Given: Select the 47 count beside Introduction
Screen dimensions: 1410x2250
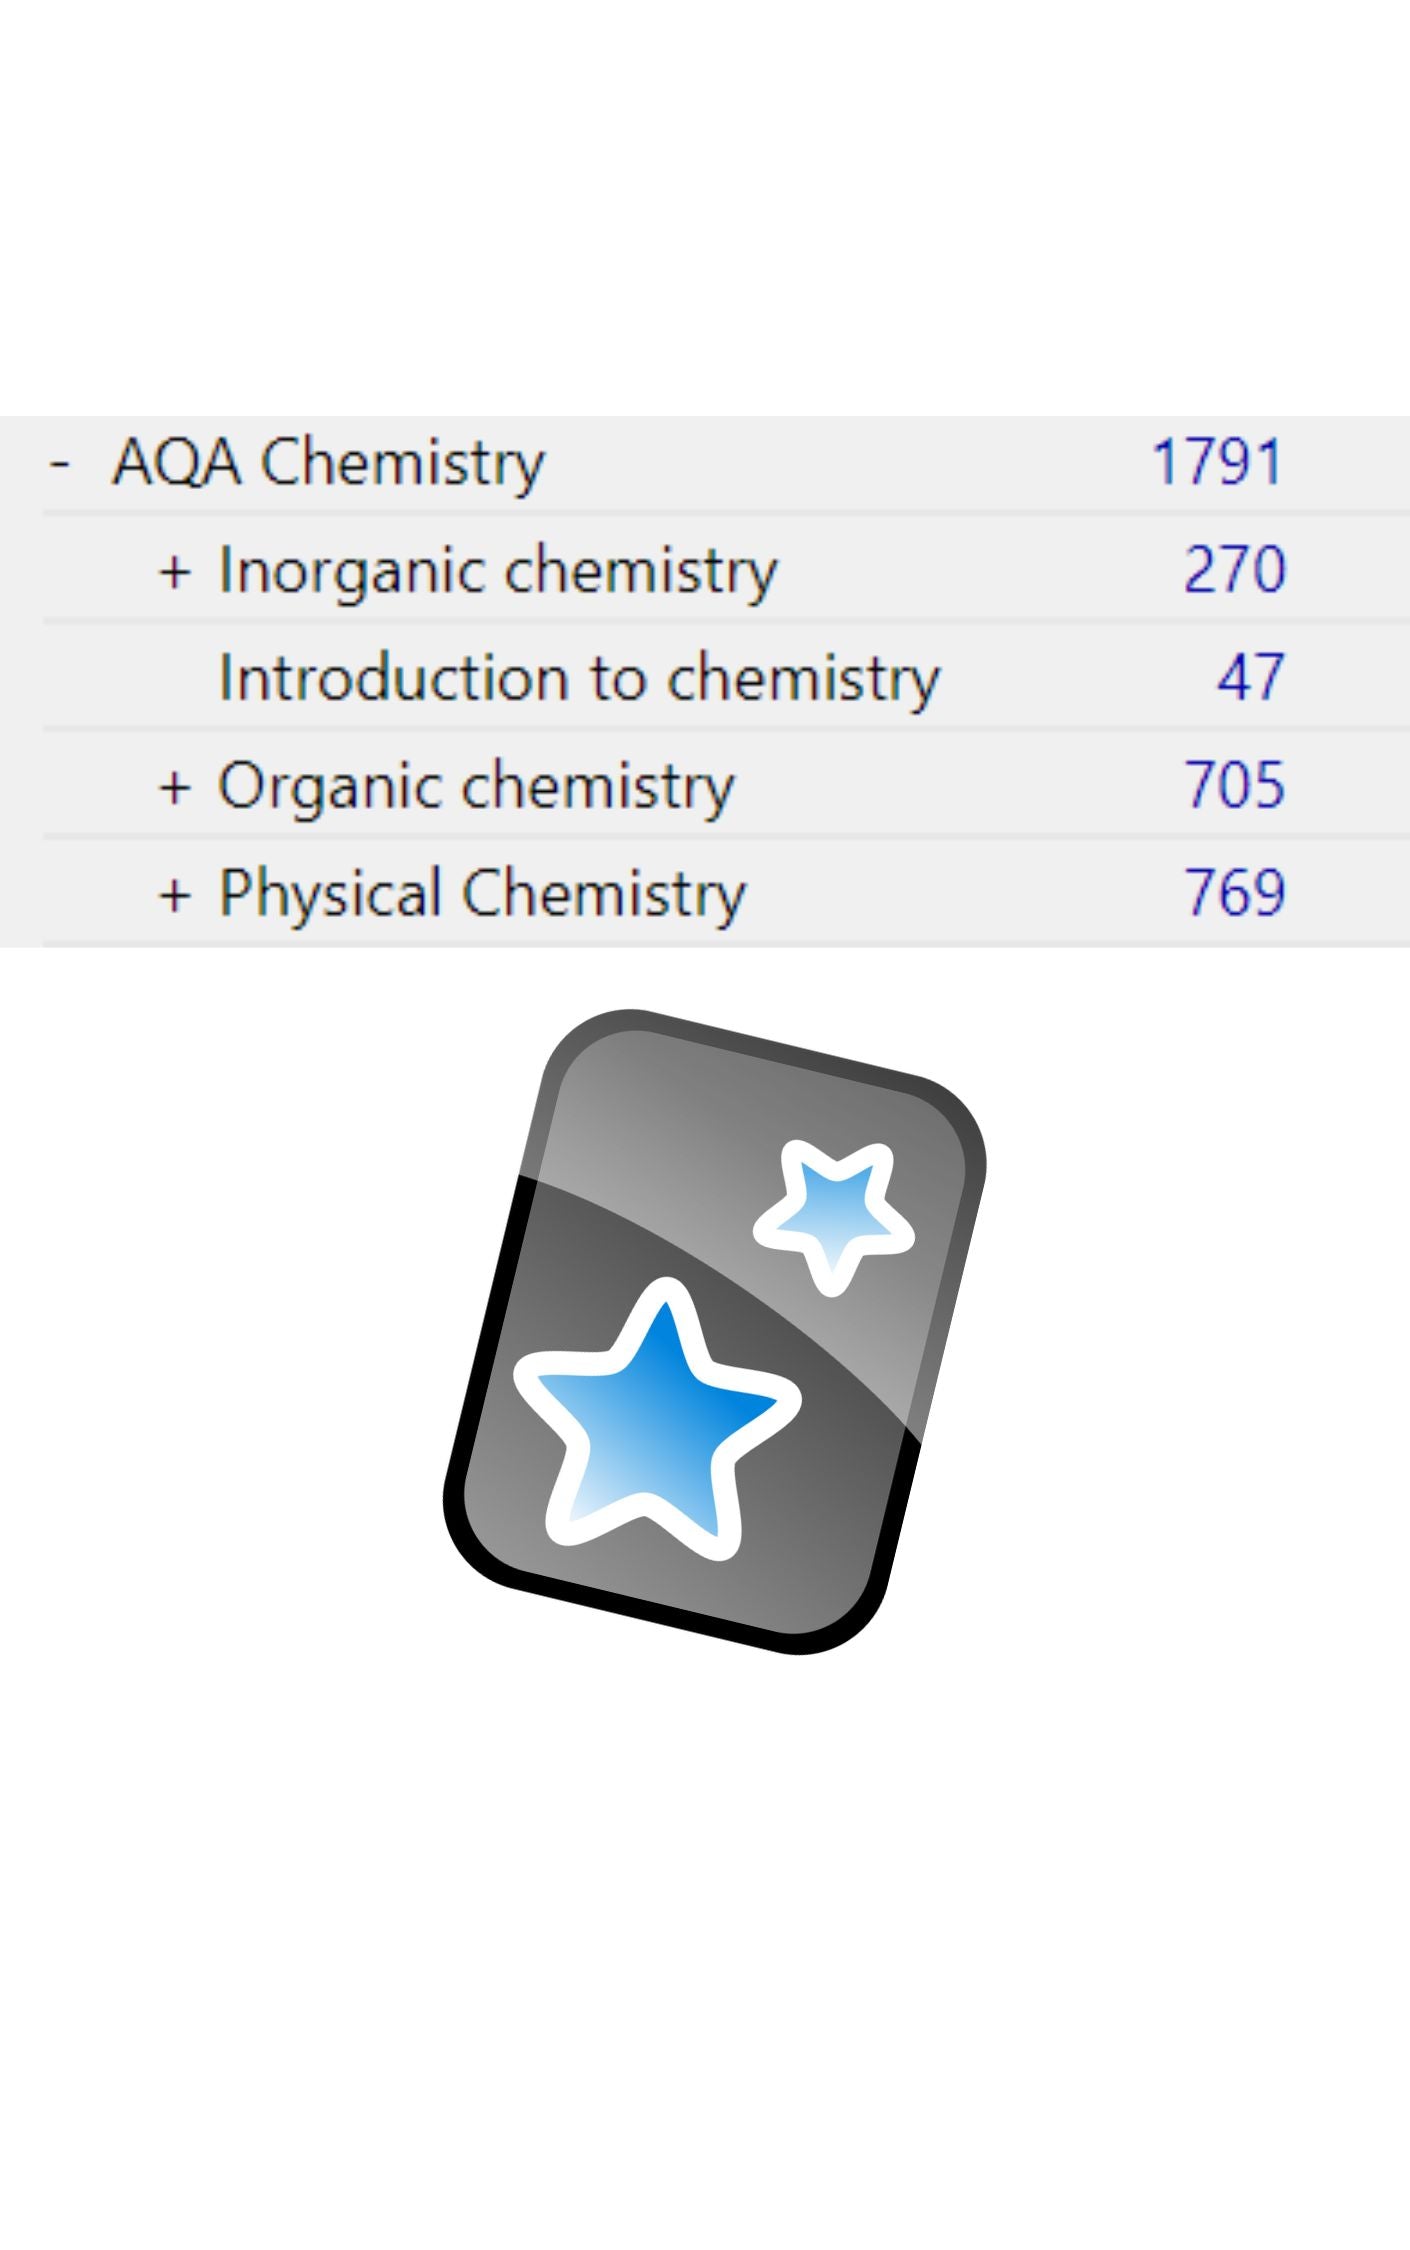Looking at the screenshot, I should tap(1250, 679).
